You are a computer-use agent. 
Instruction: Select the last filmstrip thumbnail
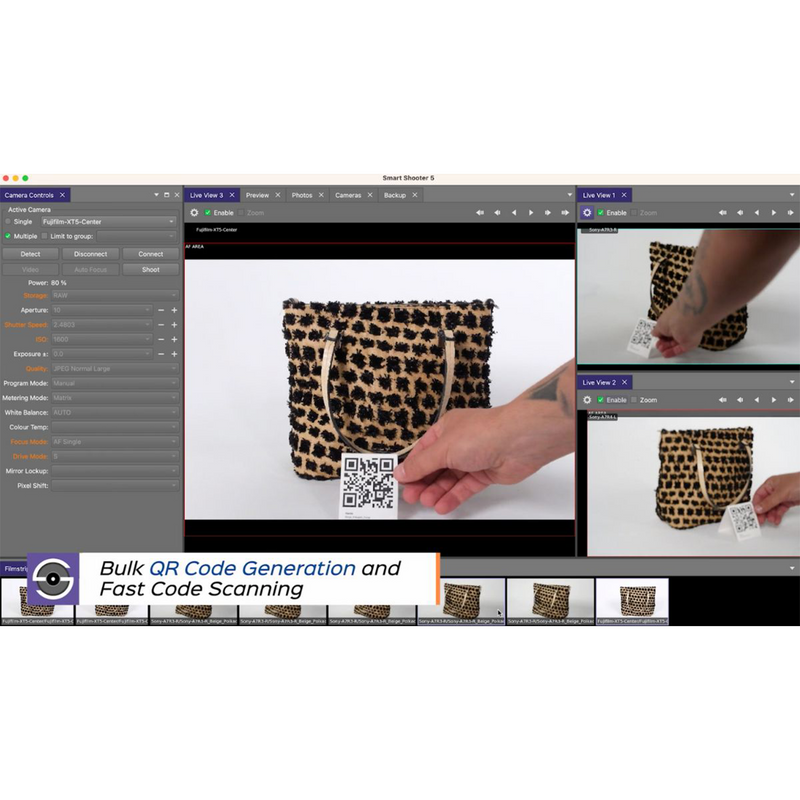pyautogui.click(x=632, y=600)
